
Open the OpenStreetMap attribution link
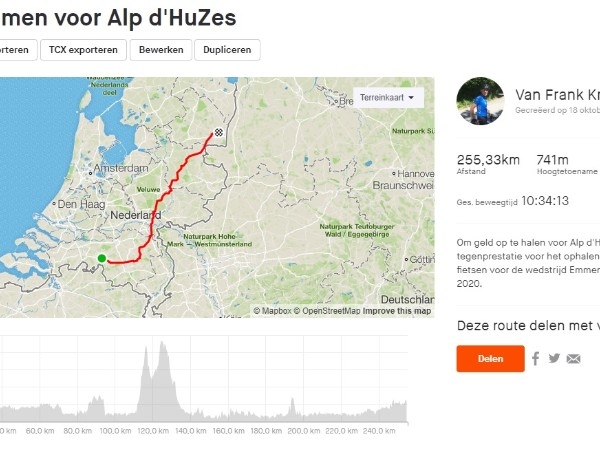click(x=327, y=311)
